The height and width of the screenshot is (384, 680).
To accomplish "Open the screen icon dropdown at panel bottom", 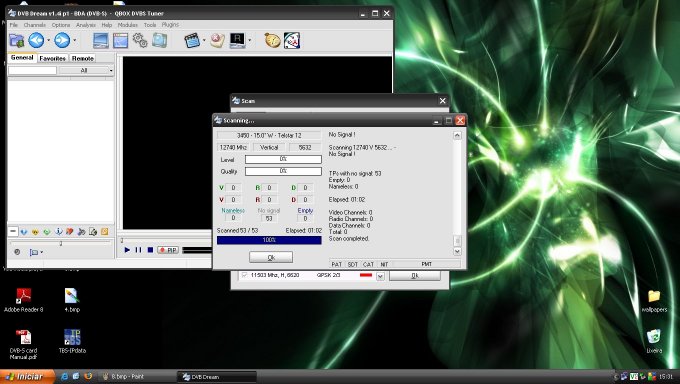I will [36, 252].
